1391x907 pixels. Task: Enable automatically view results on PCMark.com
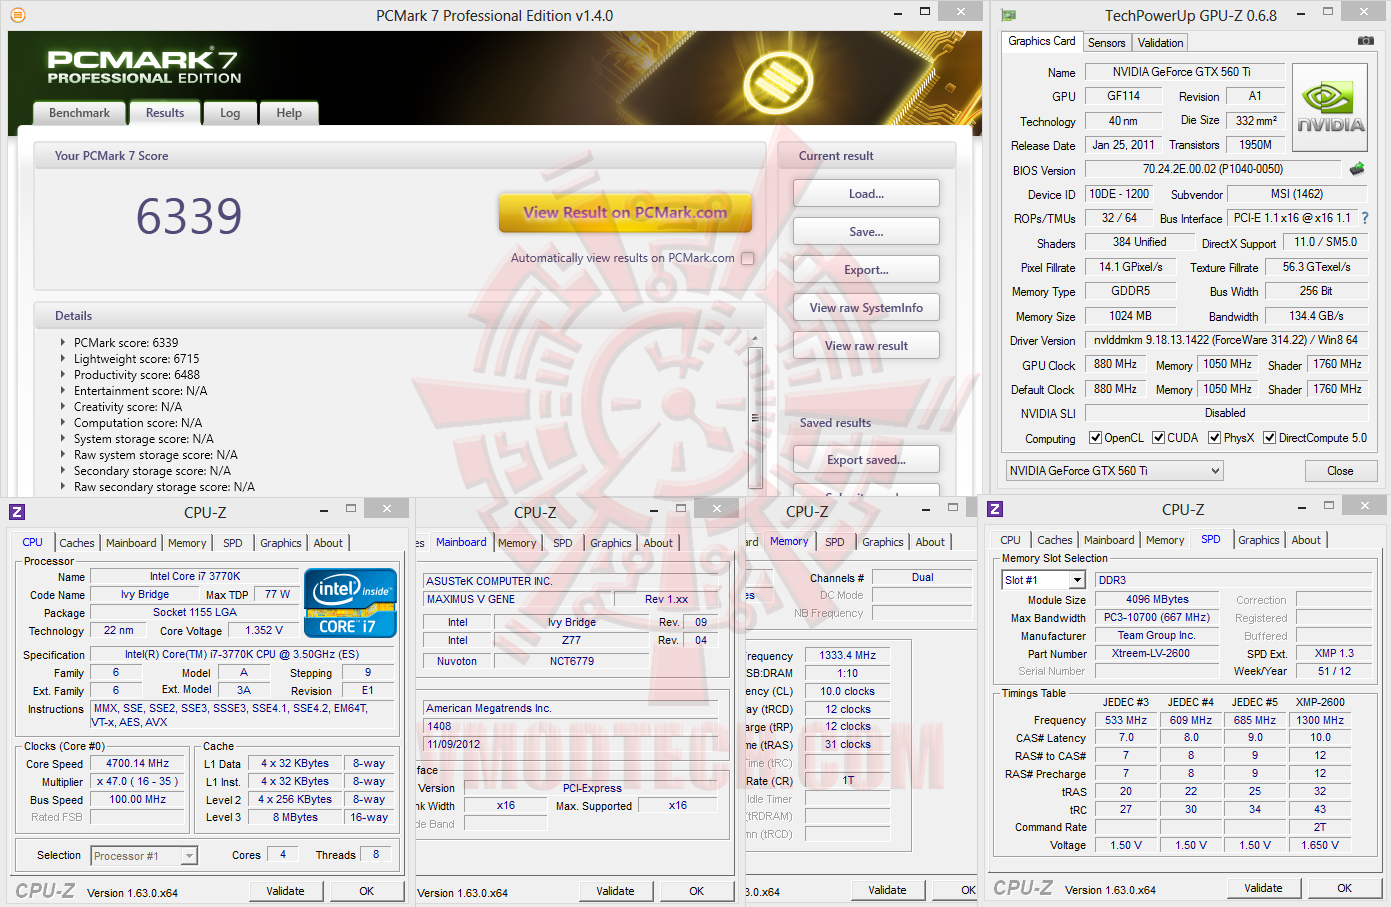tap(747, 258)
